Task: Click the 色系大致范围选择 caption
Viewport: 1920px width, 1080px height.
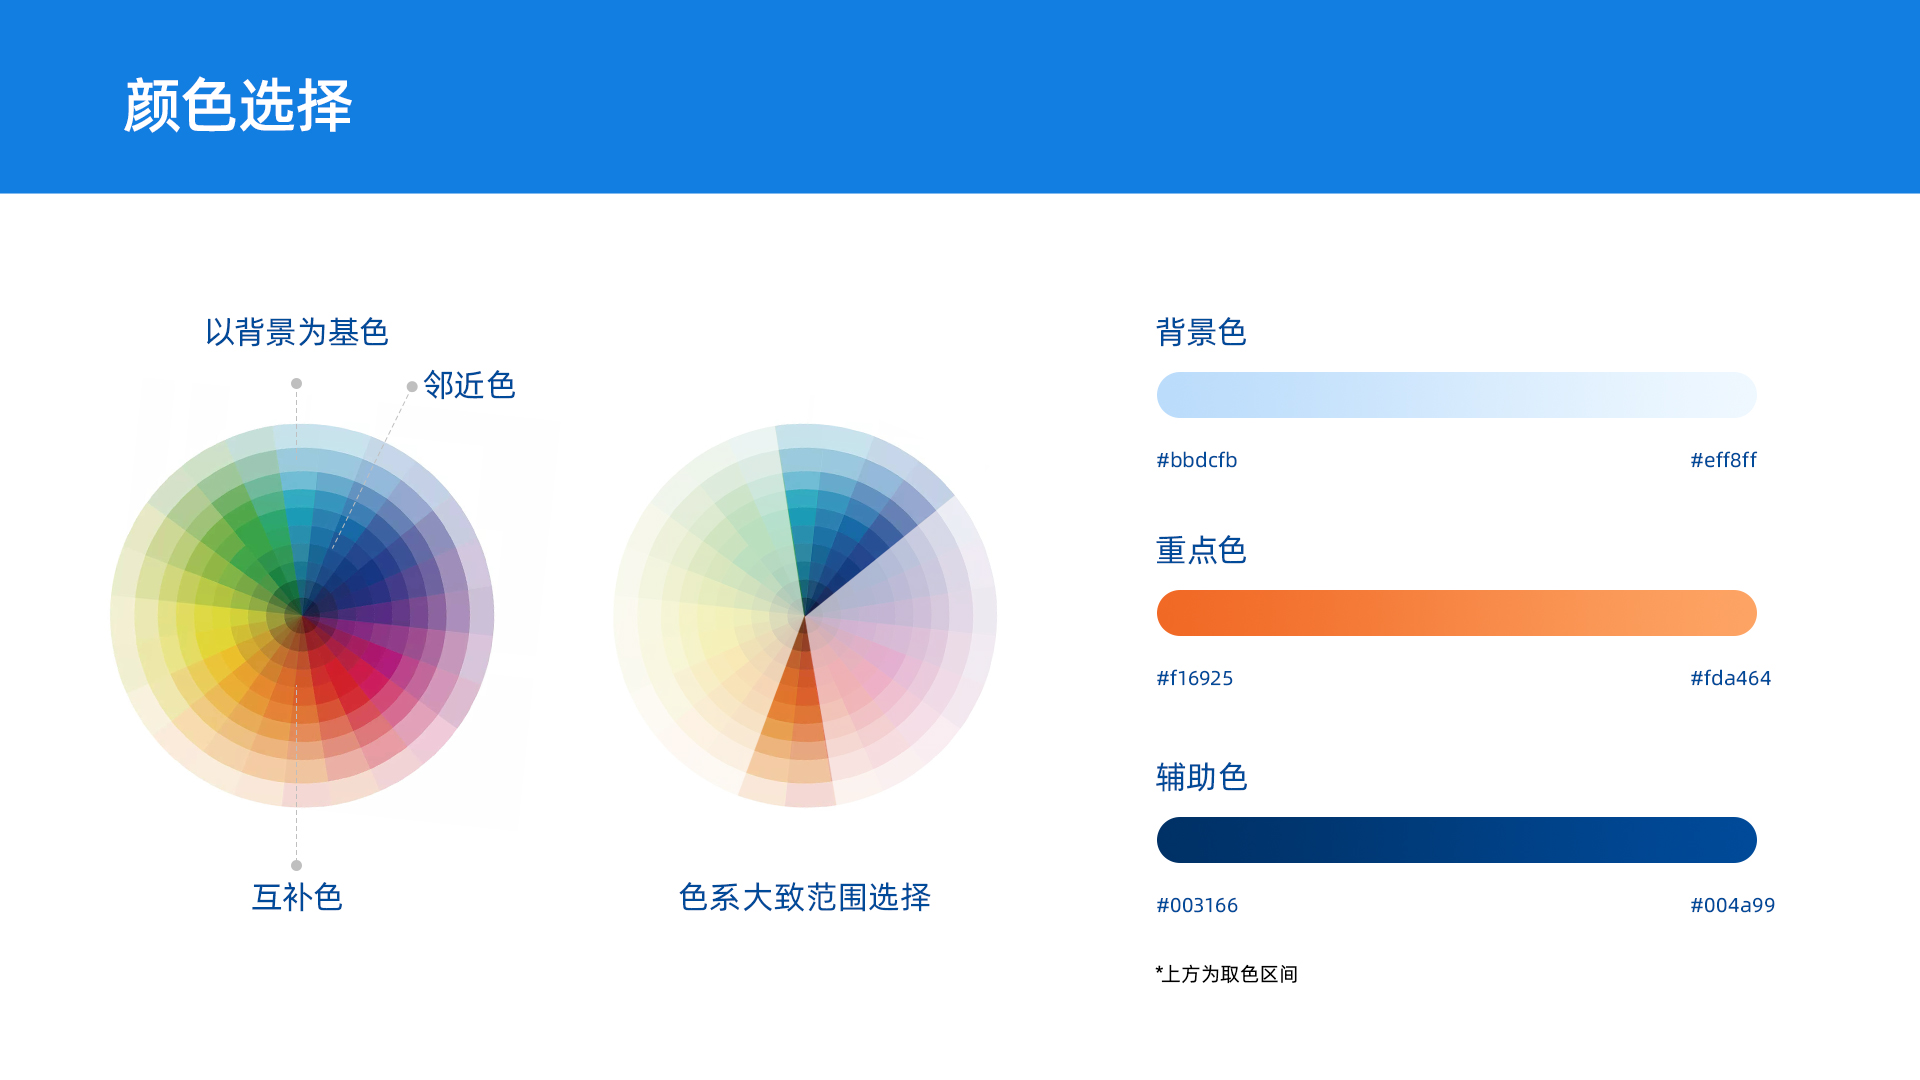Action: [x=805, y=897]
